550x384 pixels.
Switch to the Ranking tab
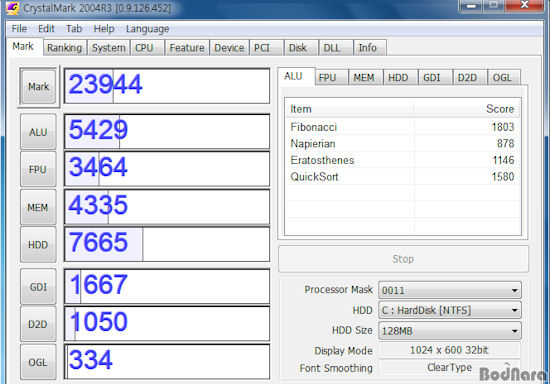(x=65, y=48)
